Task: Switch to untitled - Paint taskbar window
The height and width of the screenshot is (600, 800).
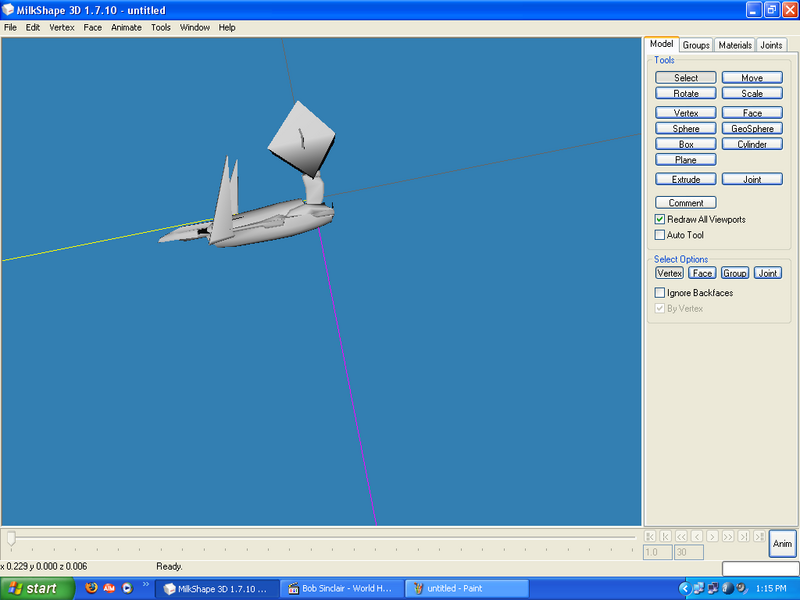Action: 466,589
